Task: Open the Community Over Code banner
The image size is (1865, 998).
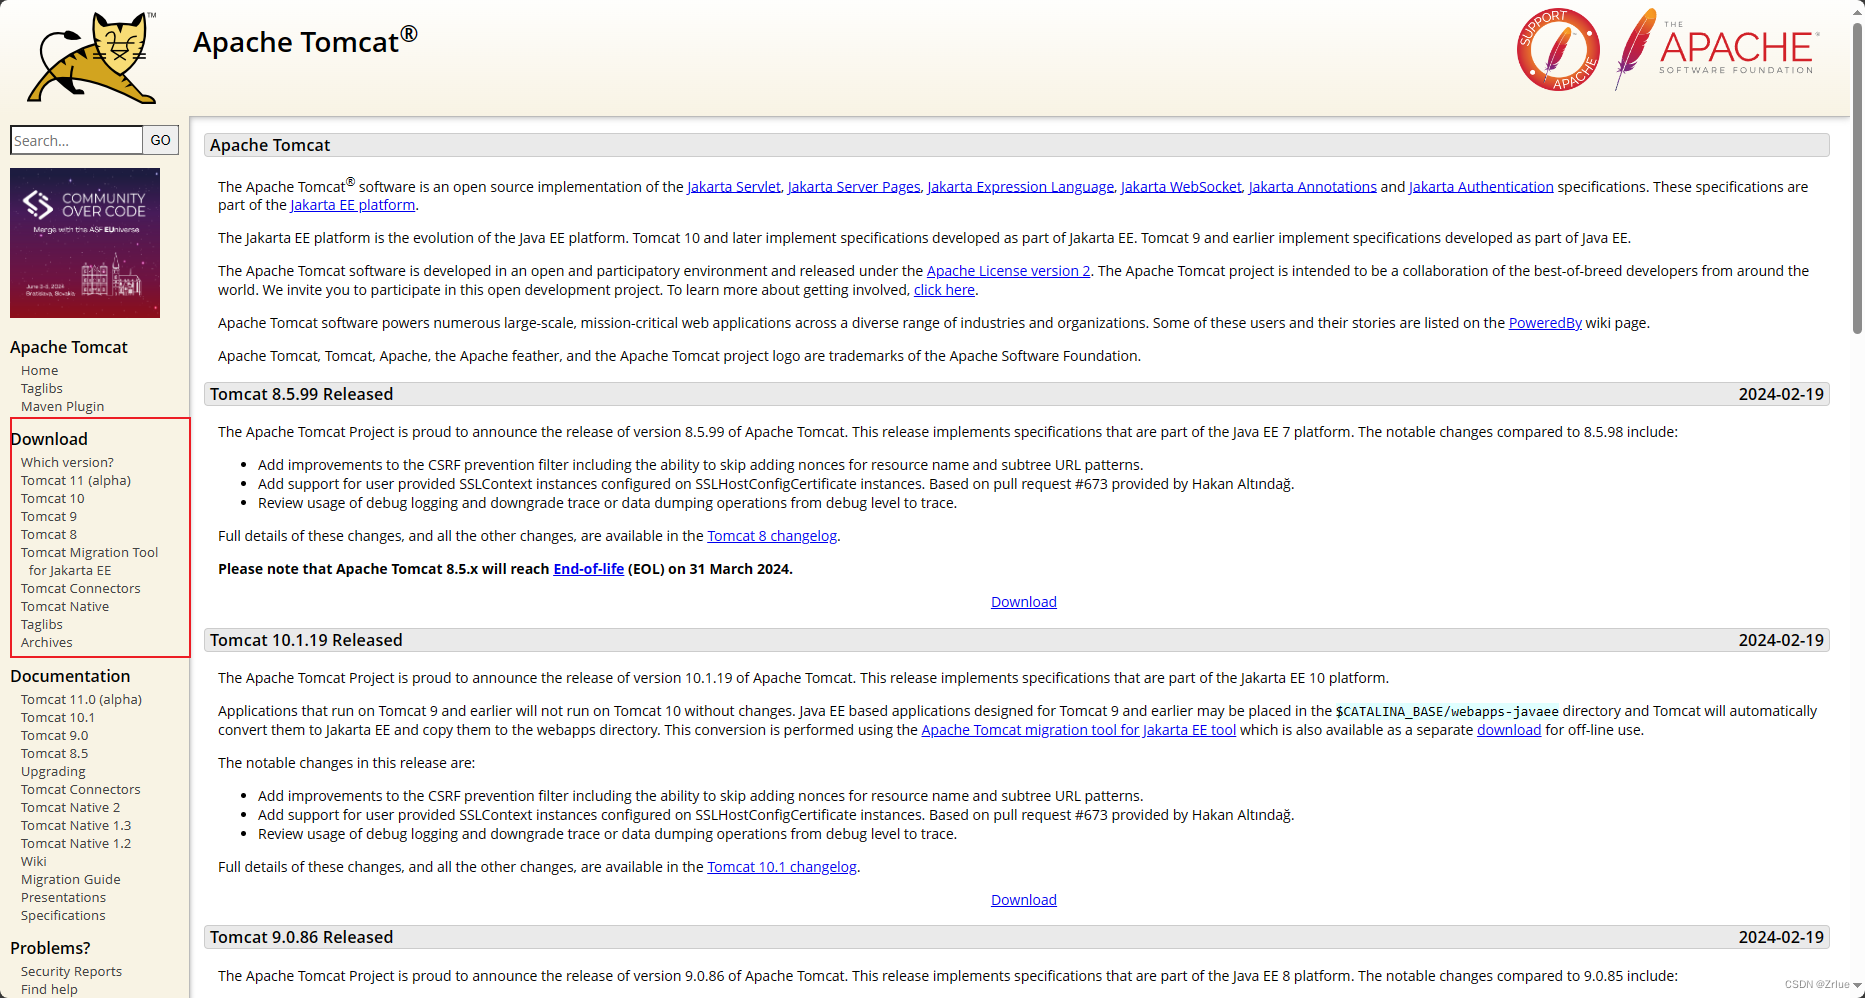Action: pyautogui.click(x=85, y=243)
